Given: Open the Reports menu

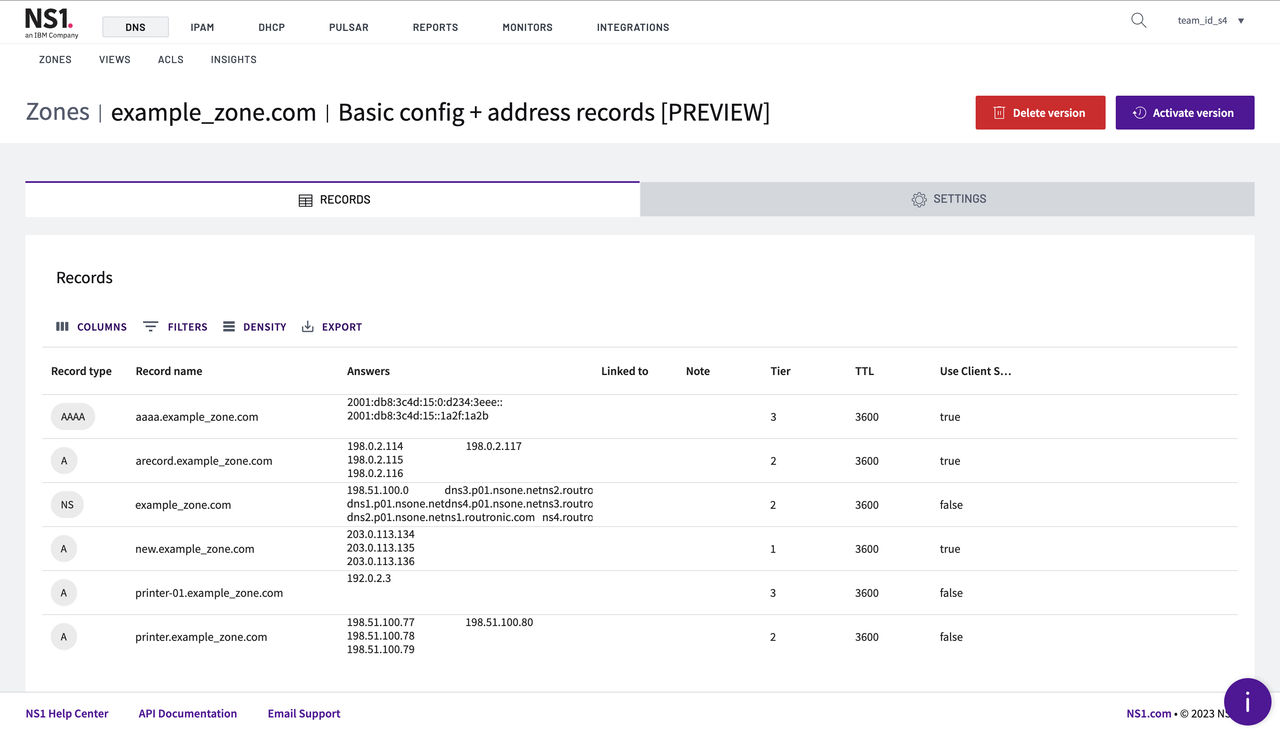Looking at the screenshot, I should pyautogui.click(x=435, y=27).
